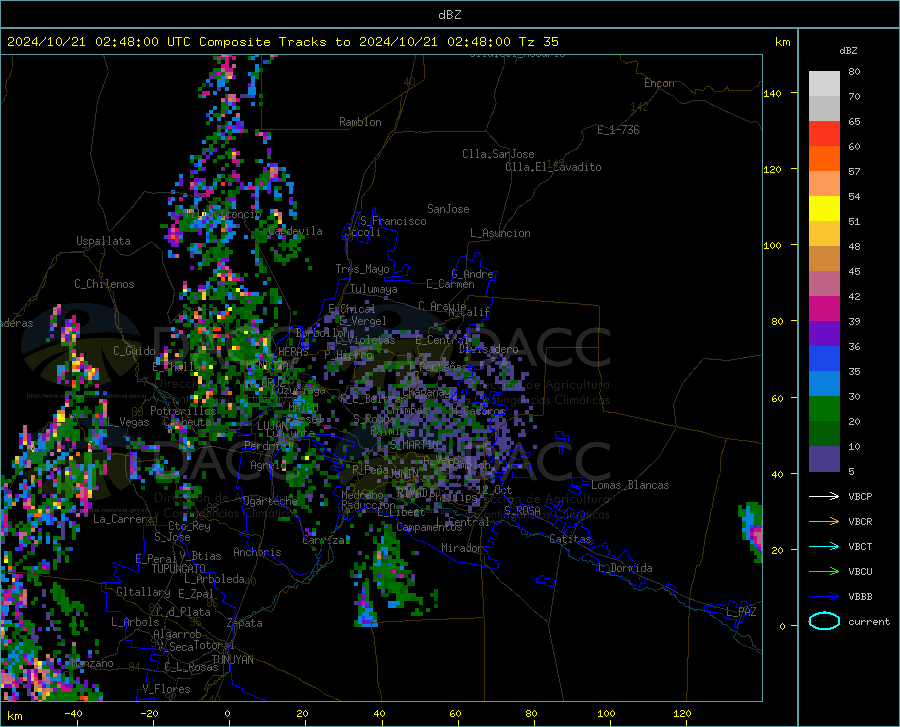Click the 'Tres_Mayo' map label
The height and width of the screenshot is (727, 900).
[362, 269]
